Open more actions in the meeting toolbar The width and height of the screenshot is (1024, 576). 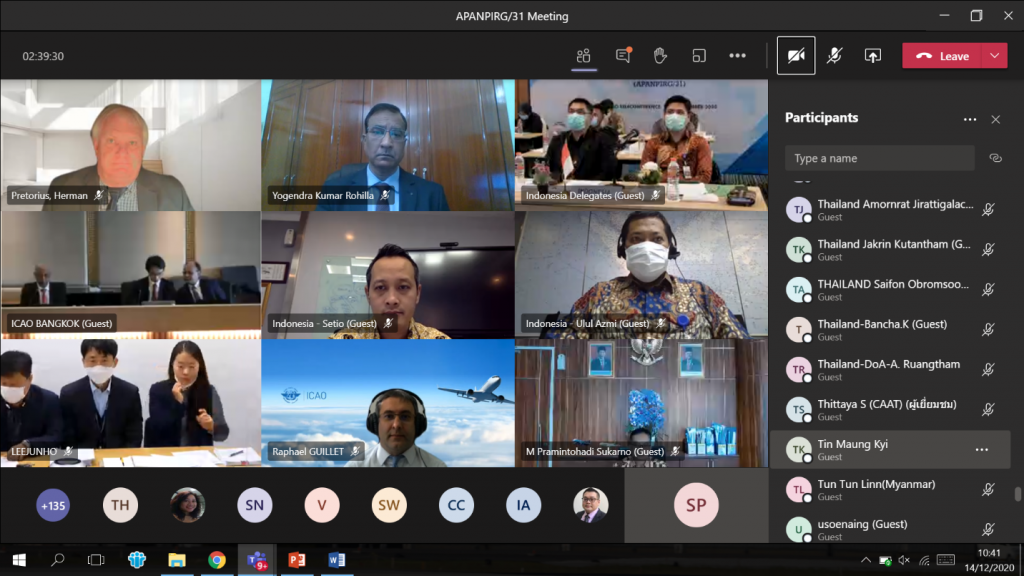[x=737, y=55]
